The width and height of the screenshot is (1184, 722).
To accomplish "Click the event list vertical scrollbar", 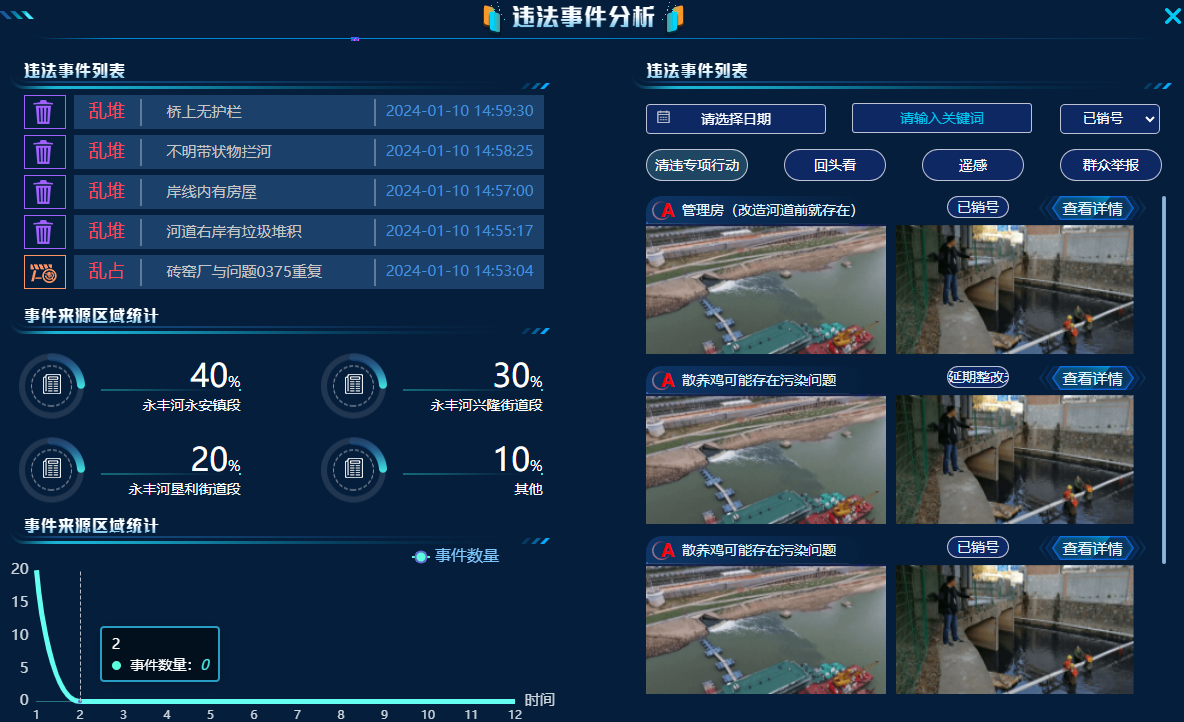I will (x=1164, y=380).
